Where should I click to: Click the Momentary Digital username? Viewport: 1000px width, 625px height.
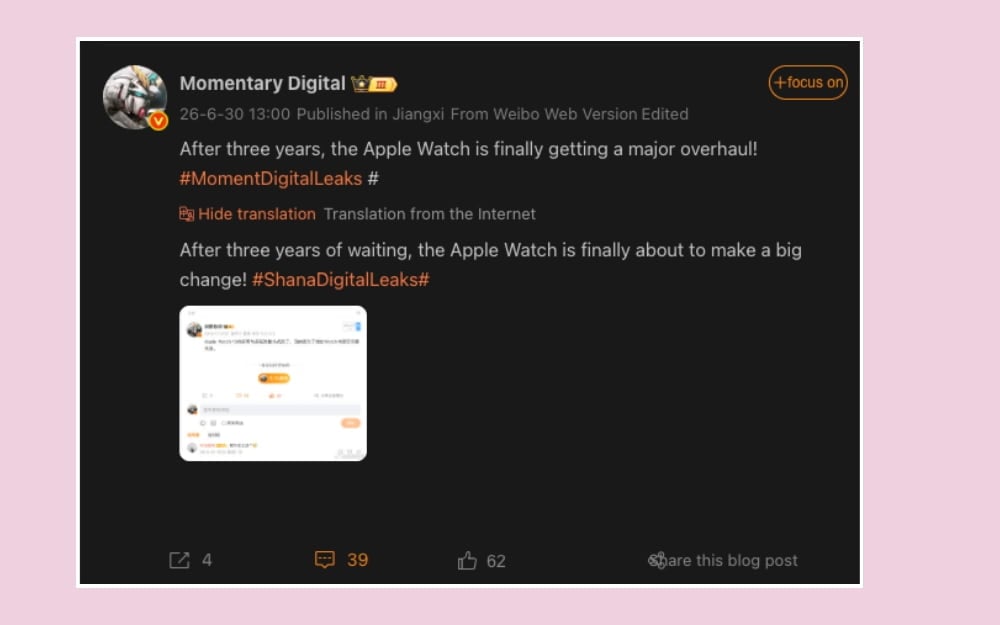coord(262,84)
